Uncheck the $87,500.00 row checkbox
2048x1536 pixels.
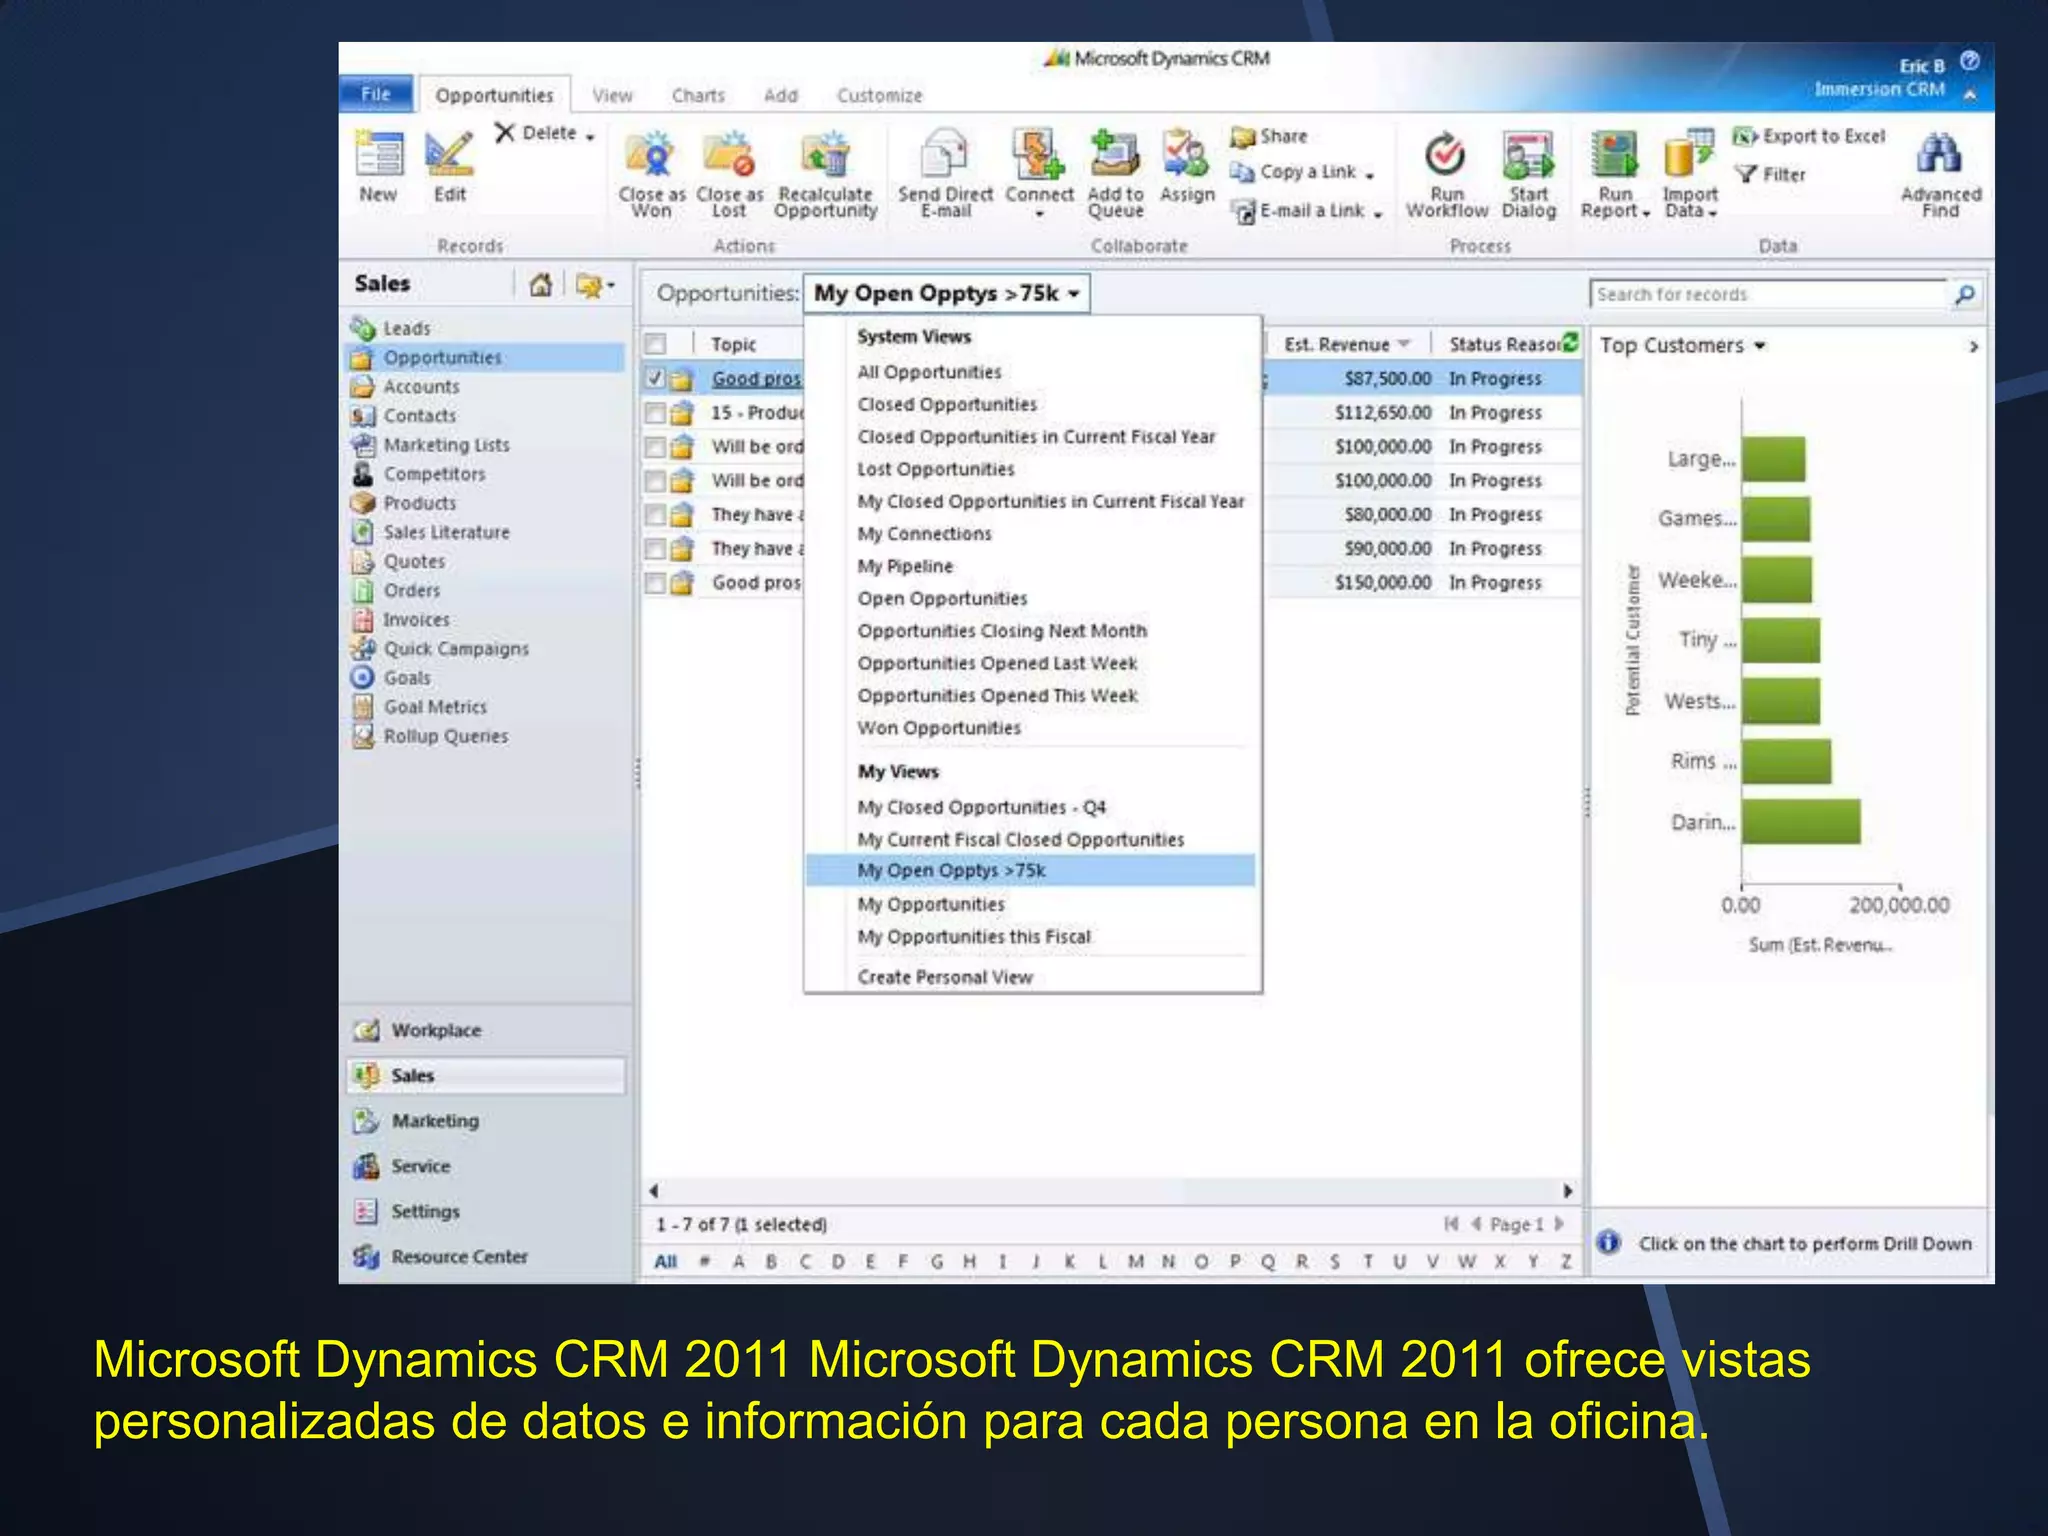[x=655, y=379]
